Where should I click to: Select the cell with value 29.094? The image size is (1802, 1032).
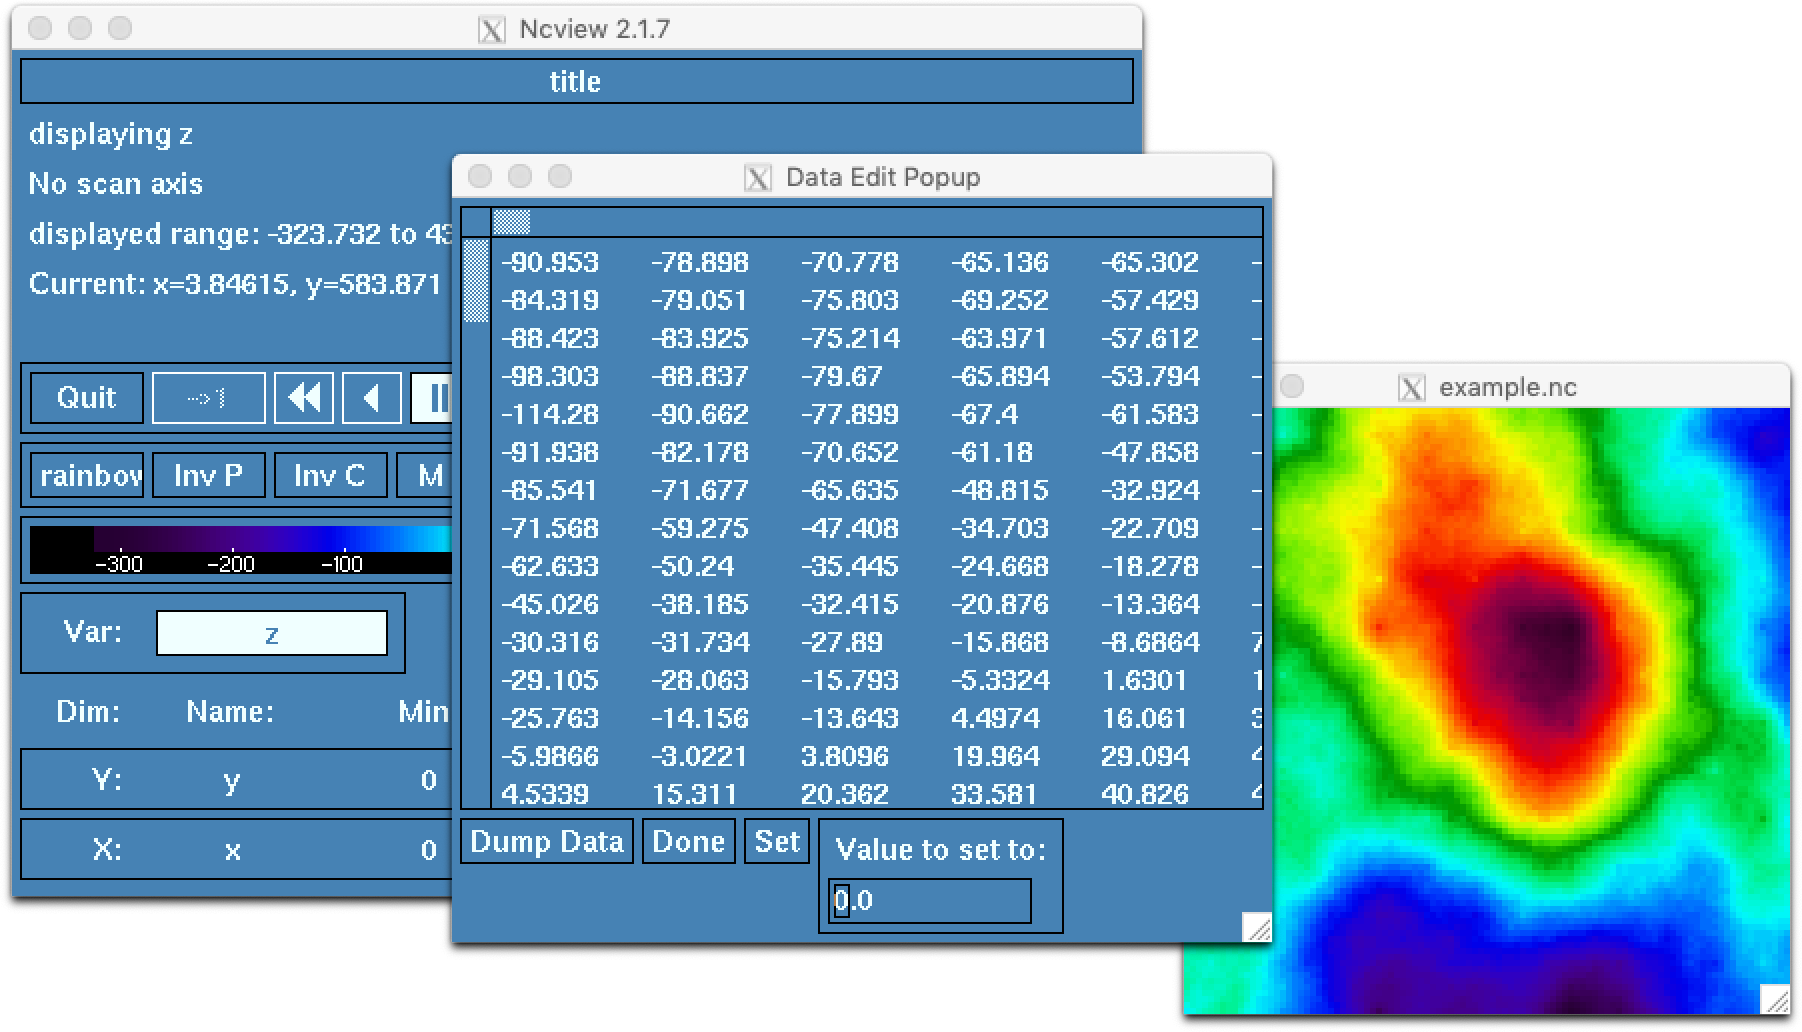tap(1145, 756)
